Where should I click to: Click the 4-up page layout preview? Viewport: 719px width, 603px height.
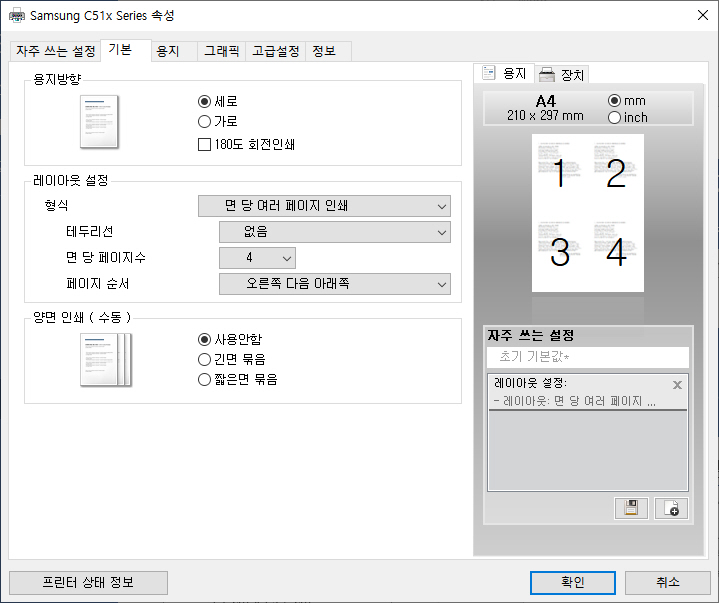[588, 213]
